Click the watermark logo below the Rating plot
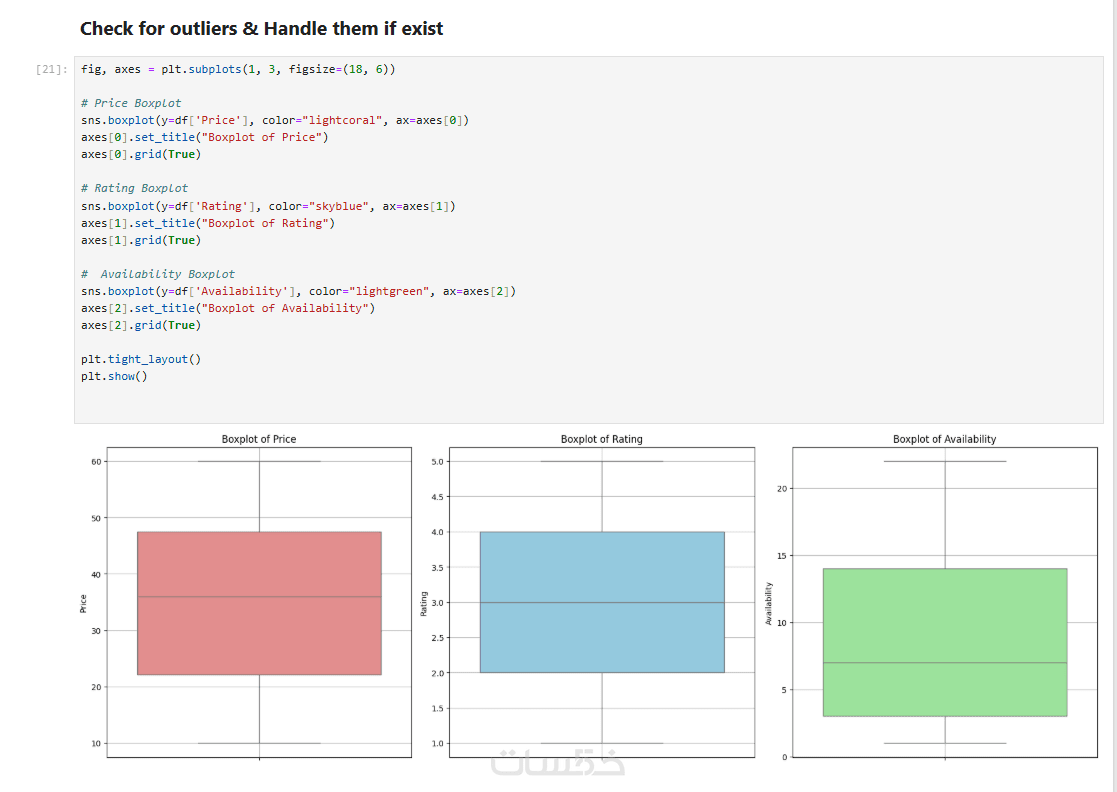Screen dimensions: 1117x792 558,764
